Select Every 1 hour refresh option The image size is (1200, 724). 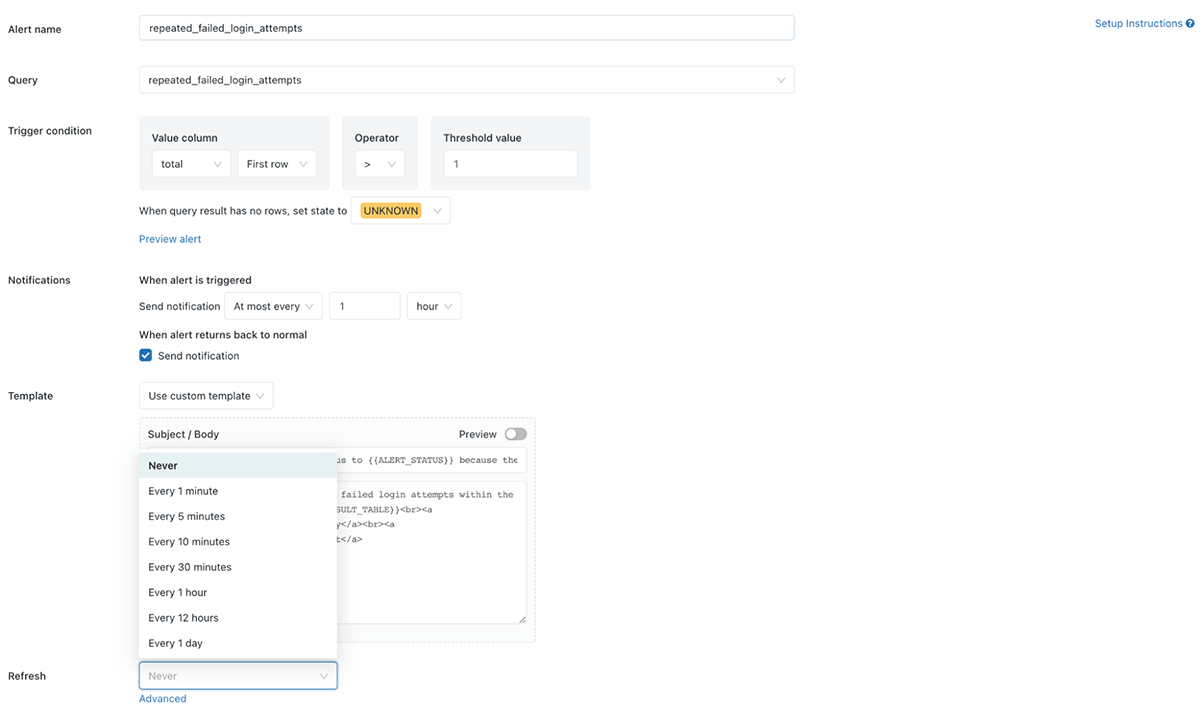[x=178, y=593]
